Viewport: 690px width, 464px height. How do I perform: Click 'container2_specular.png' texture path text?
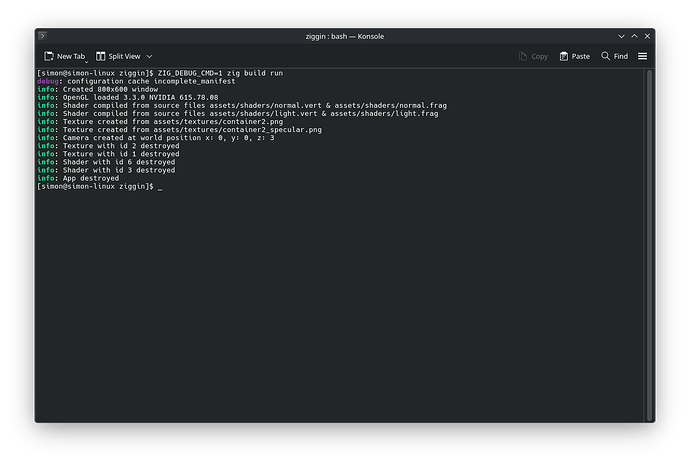[x=270, y=130]
